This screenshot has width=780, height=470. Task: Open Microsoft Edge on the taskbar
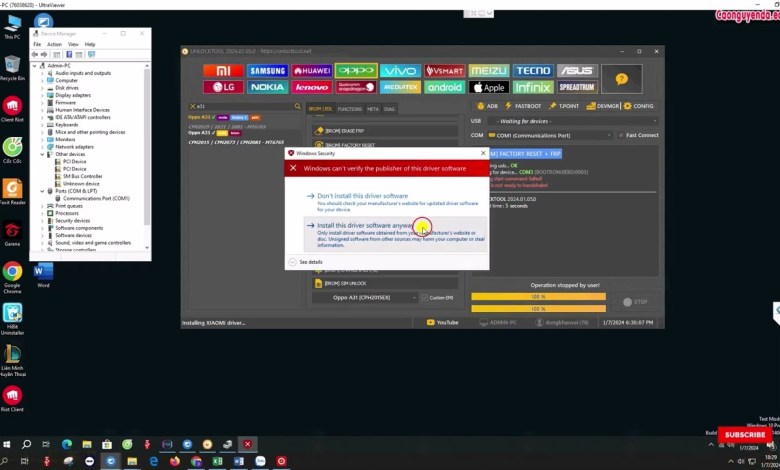[67, 444]
